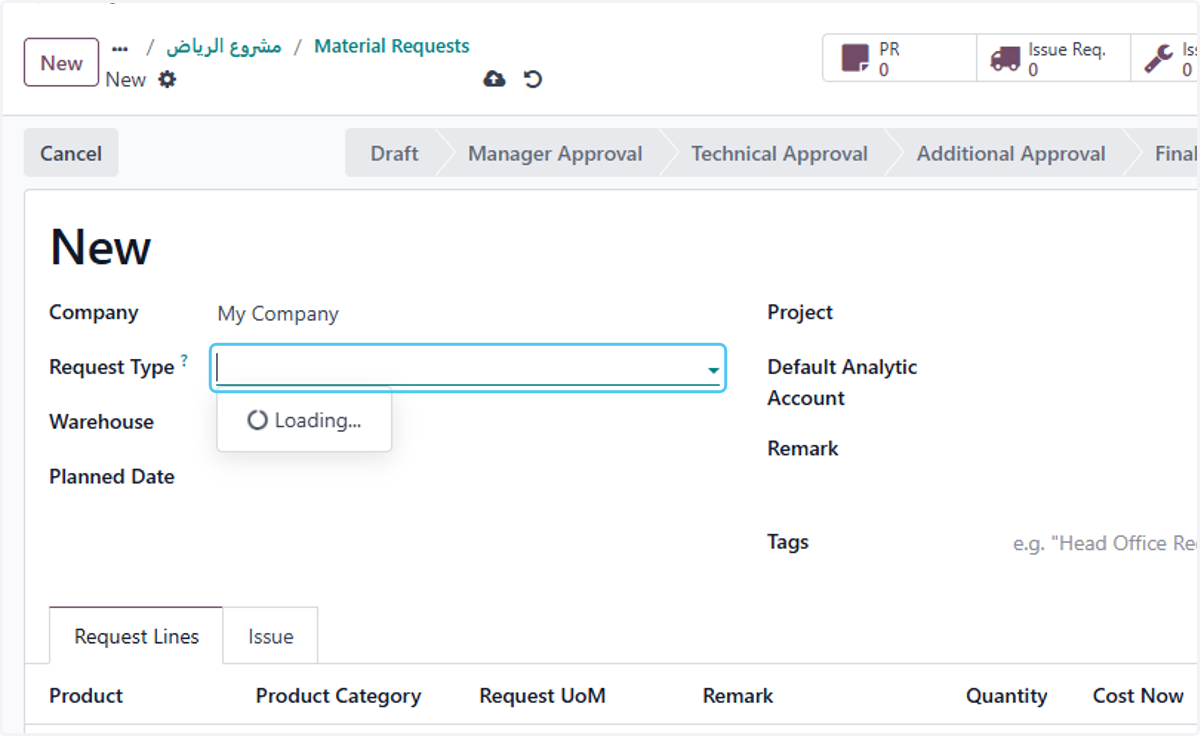Click the Cancel button
Screen dimensions: 1200x736
(71, 153)
